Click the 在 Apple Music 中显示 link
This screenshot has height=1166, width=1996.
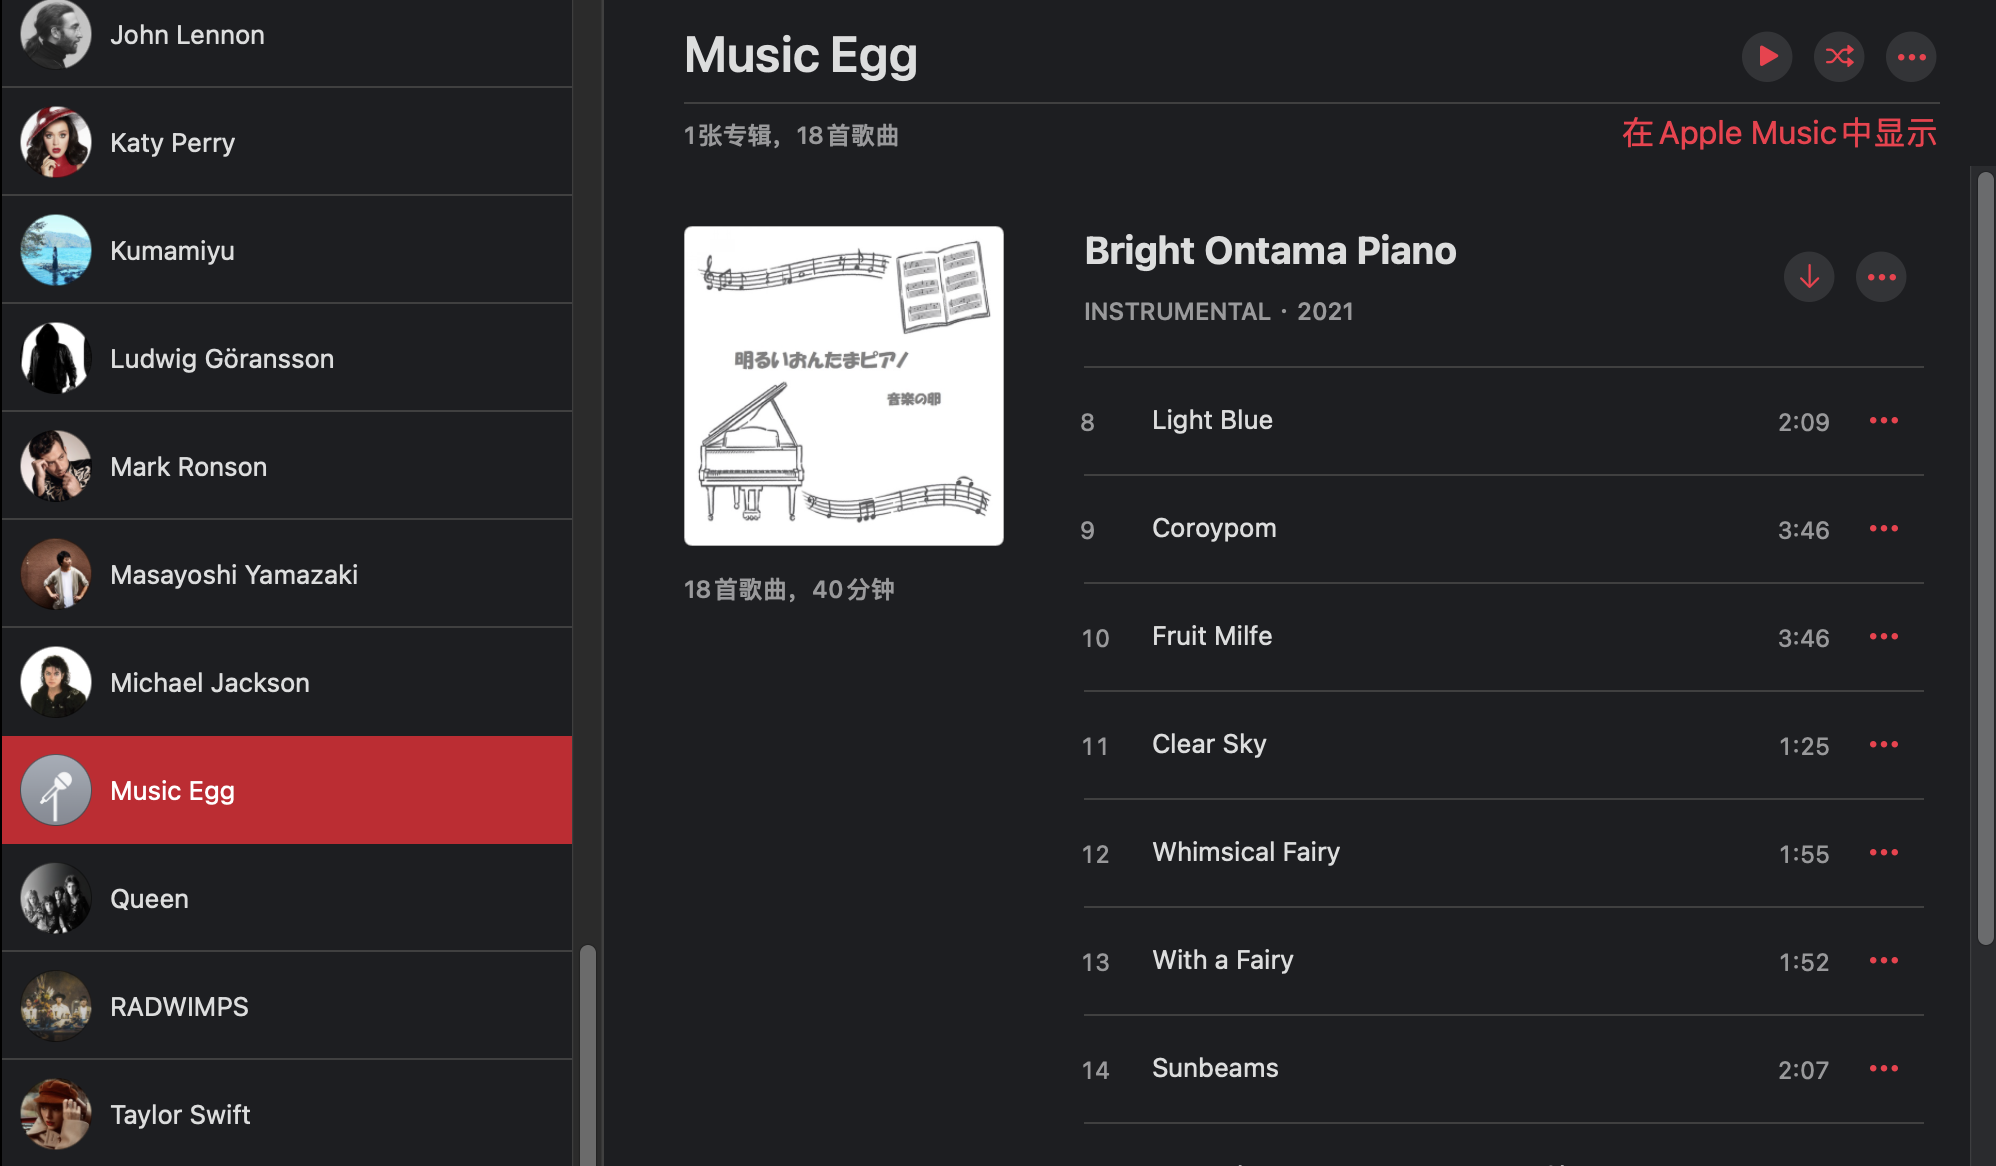pyautogui.click(x=1779, y=133)
